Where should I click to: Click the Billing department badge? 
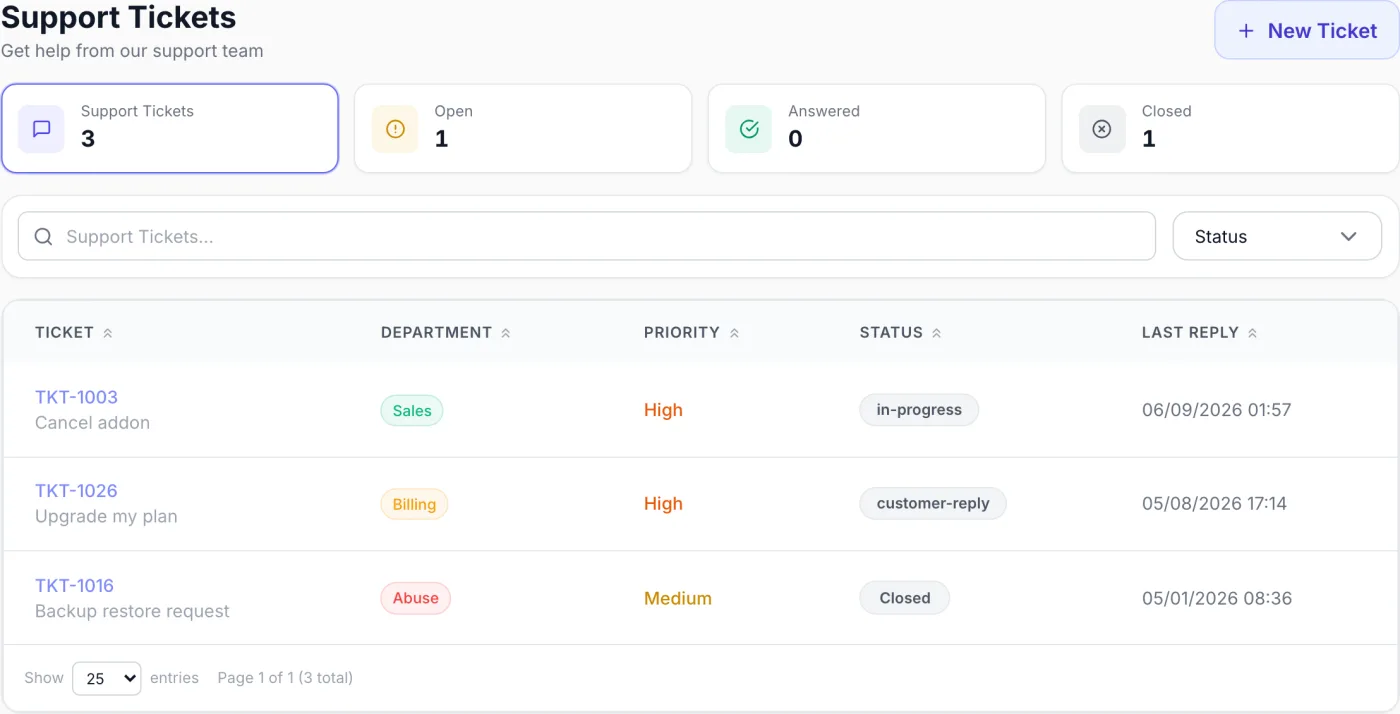414,504
